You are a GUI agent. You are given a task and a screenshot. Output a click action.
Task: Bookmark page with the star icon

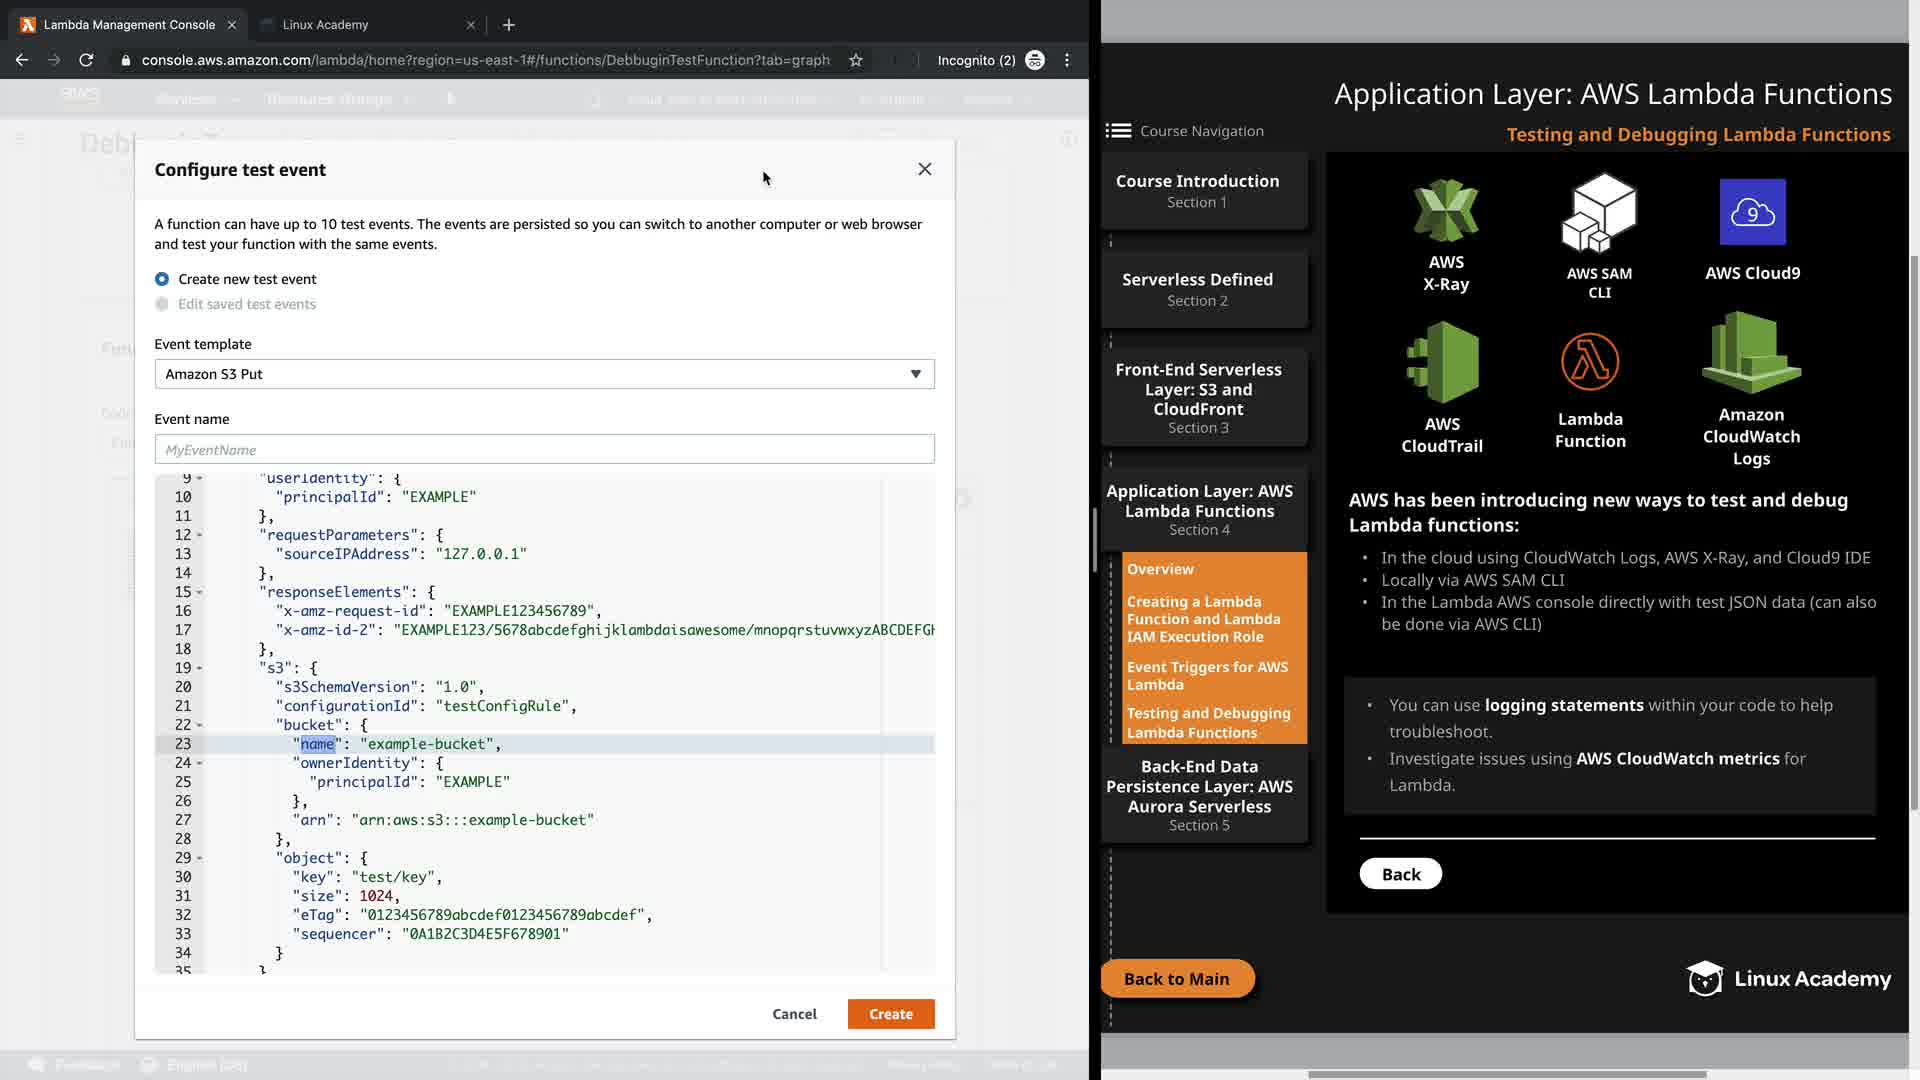pyautogui.click(x=856, y=60)
